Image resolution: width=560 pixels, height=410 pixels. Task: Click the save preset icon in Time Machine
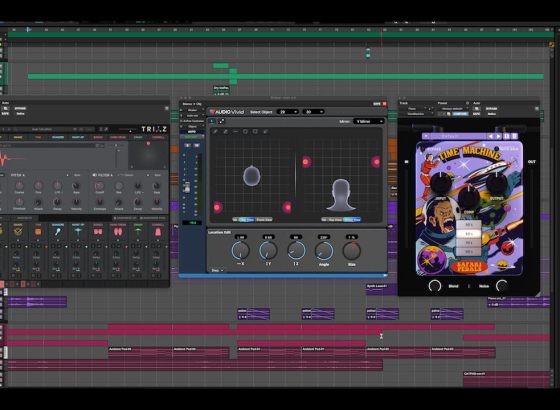pyautogui.click(x=506, y=136)
